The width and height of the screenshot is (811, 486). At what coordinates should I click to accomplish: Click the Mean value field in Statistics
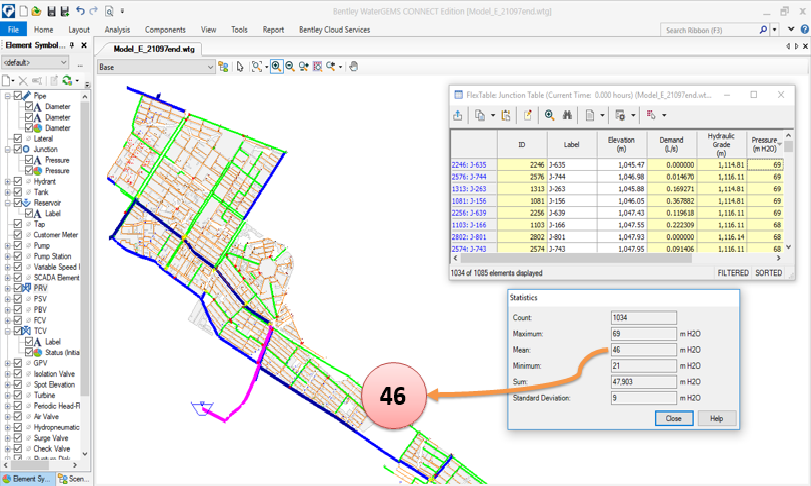(x=643, y=350)
